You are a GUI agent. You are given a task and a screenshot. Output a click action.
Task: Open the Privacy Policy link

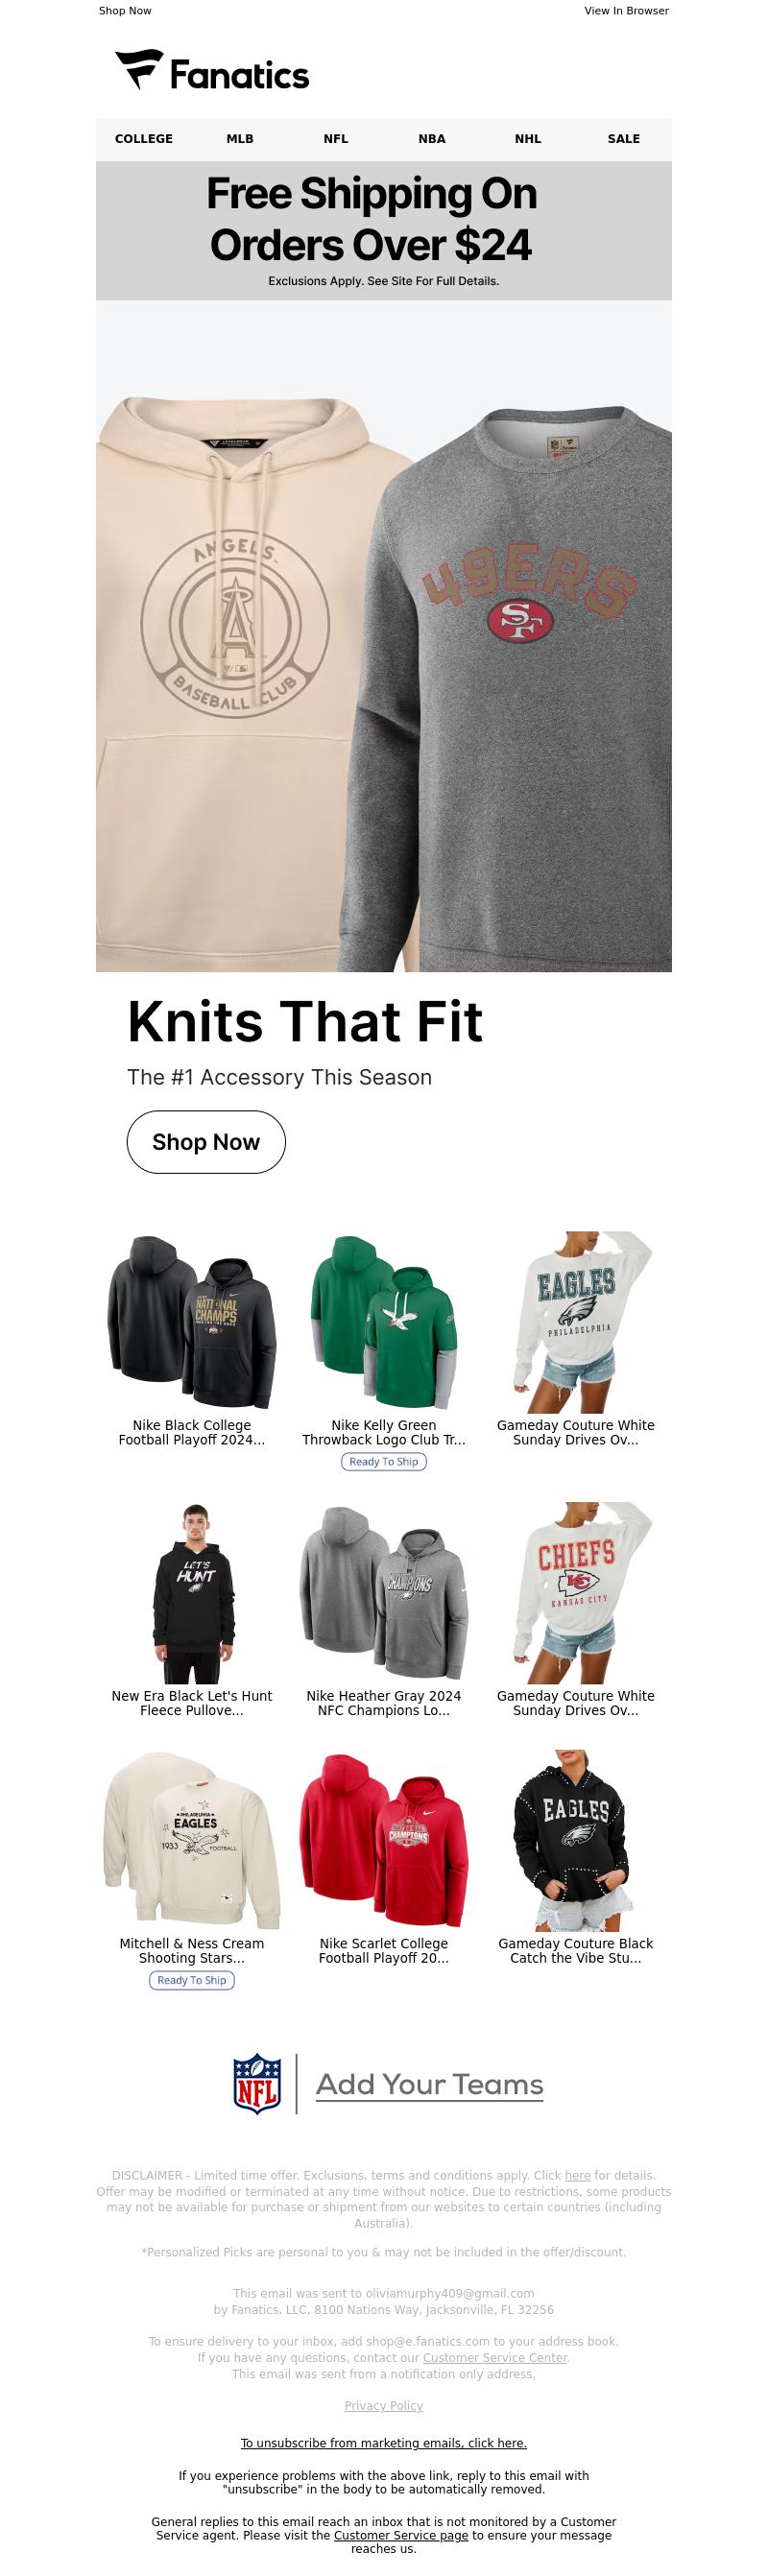click(384, 2406)
